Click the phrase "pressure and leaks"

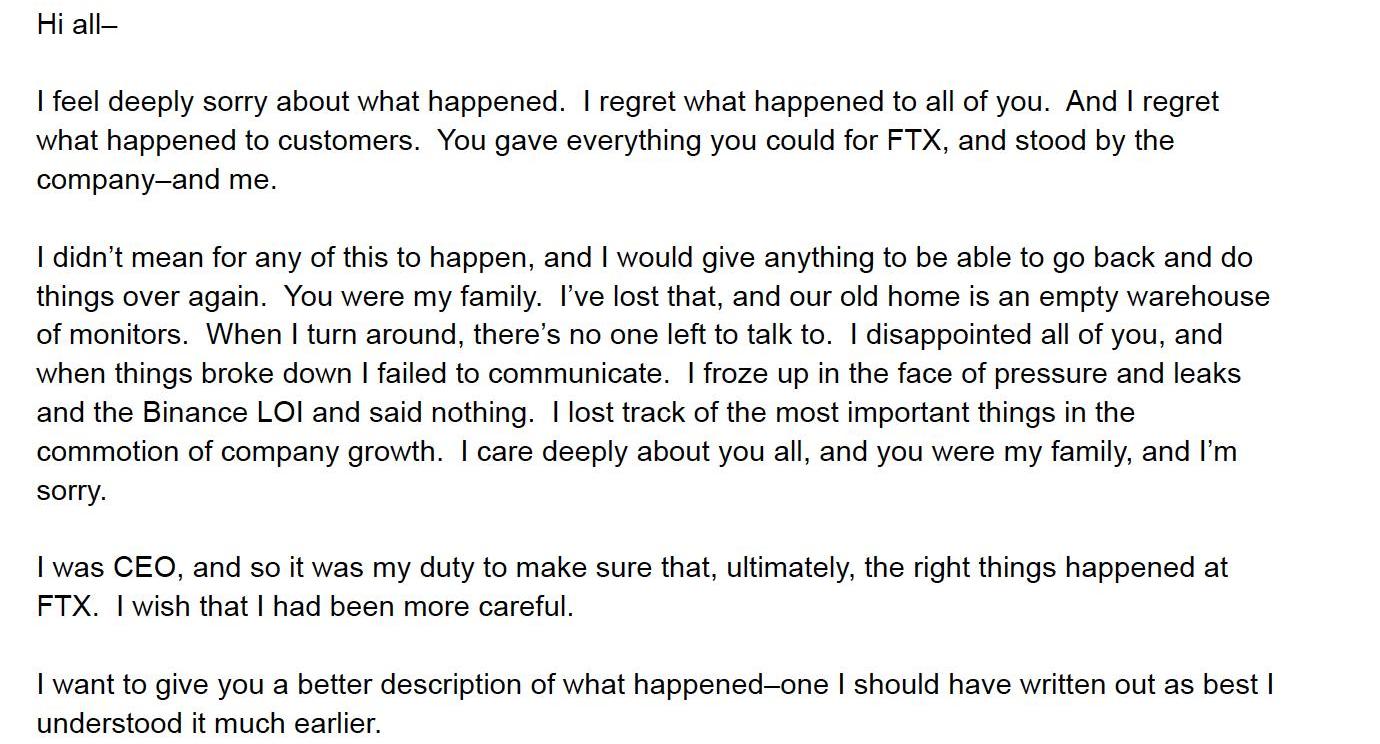click(x=1113, y=374)
